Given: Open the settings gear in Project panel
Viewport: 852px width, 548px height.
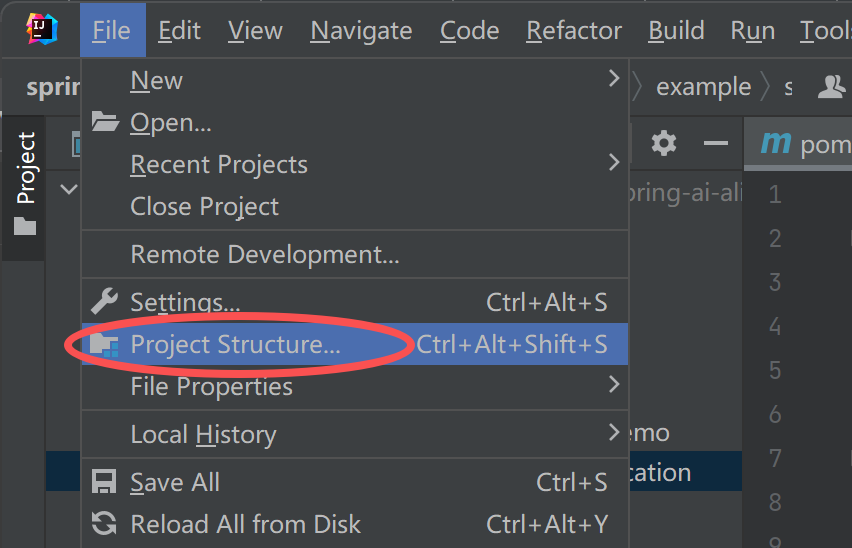Looking at the screenshot, I should point(664,143).
